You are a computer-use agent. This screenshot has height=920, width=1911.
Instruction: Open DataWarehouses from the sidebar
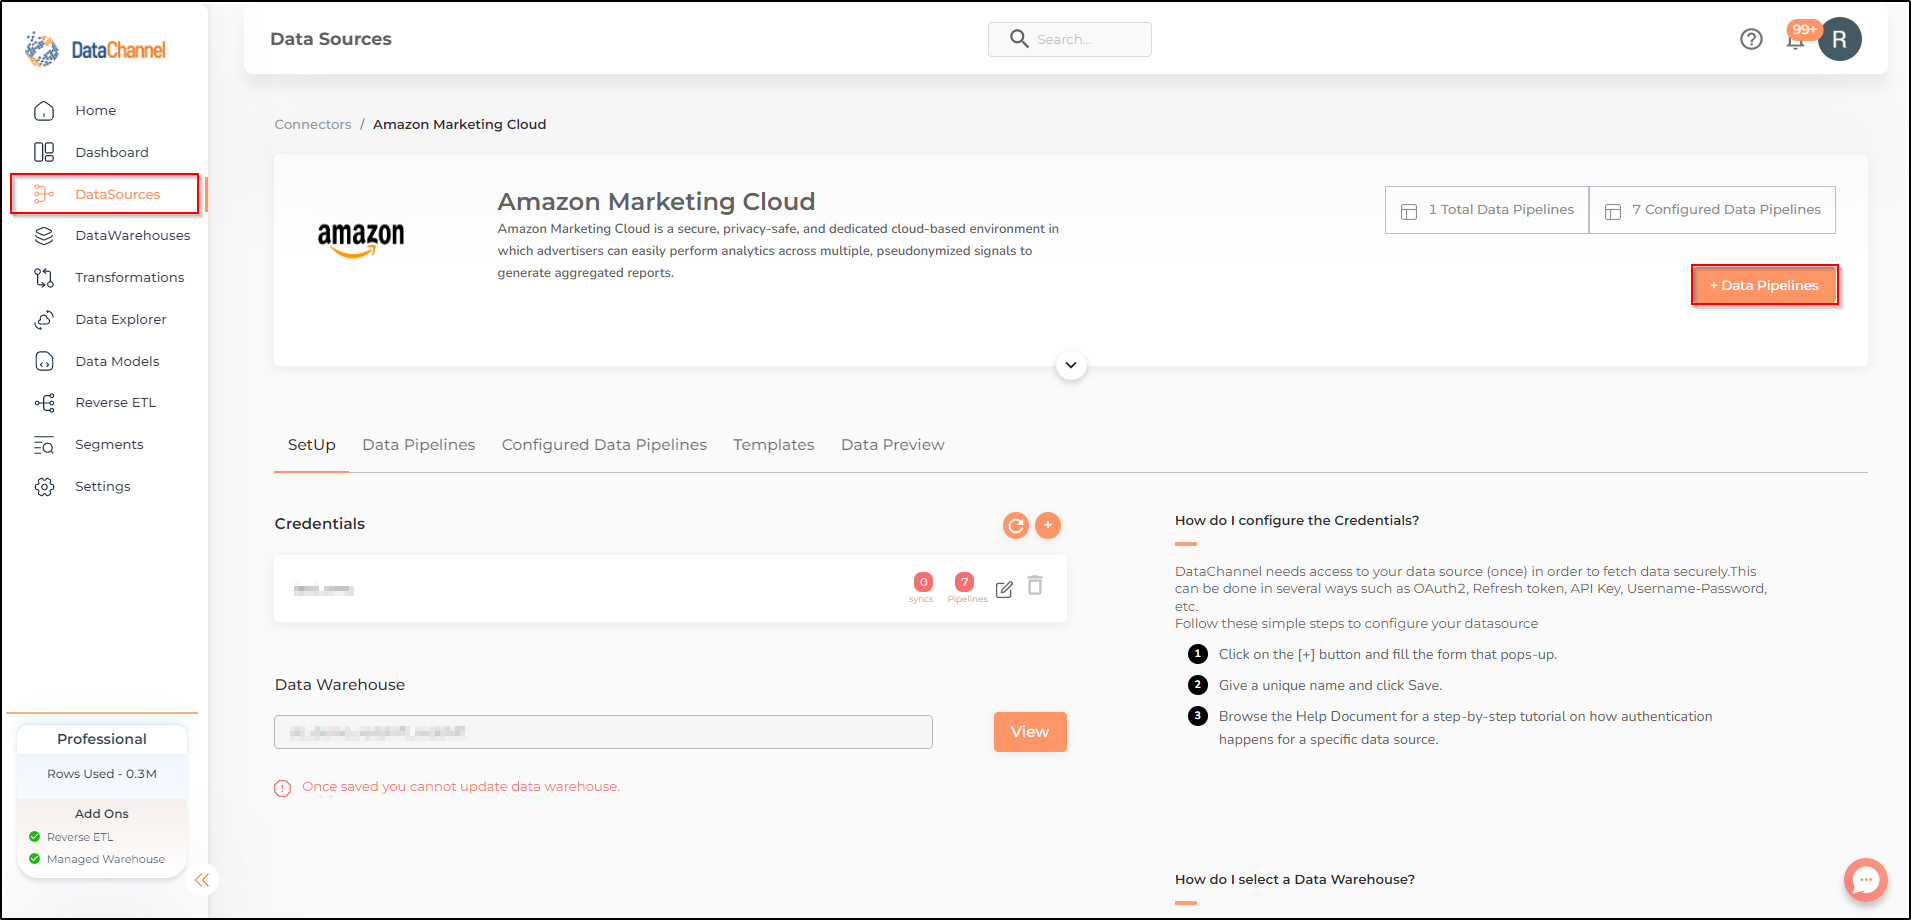tap(133, 236)
